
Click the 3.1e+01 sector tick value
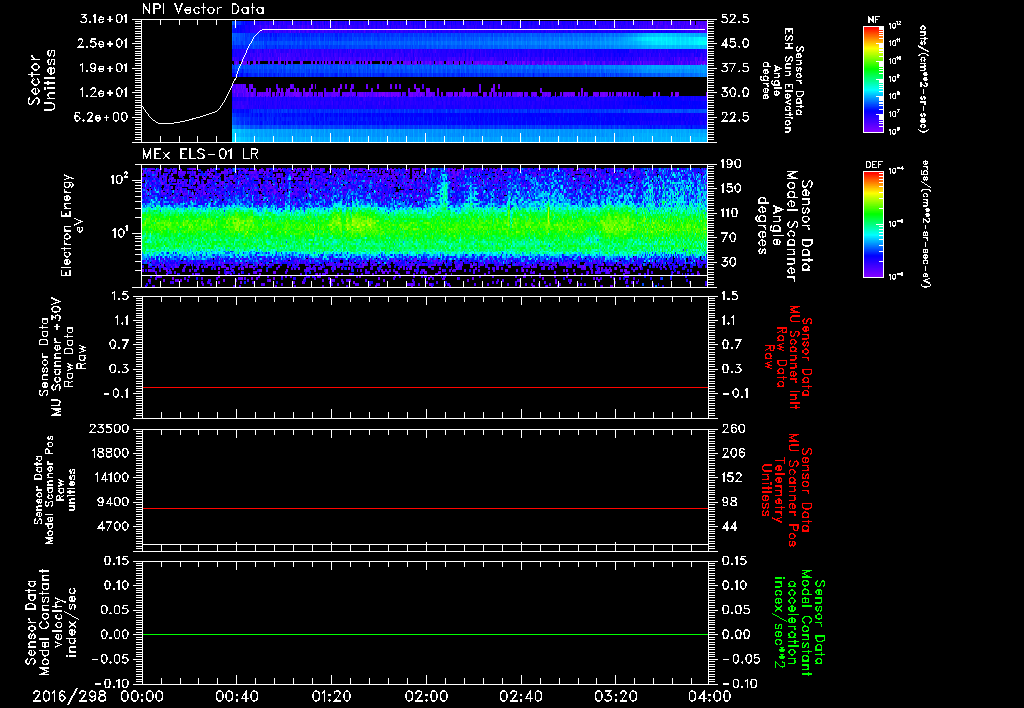click(104, 19)
